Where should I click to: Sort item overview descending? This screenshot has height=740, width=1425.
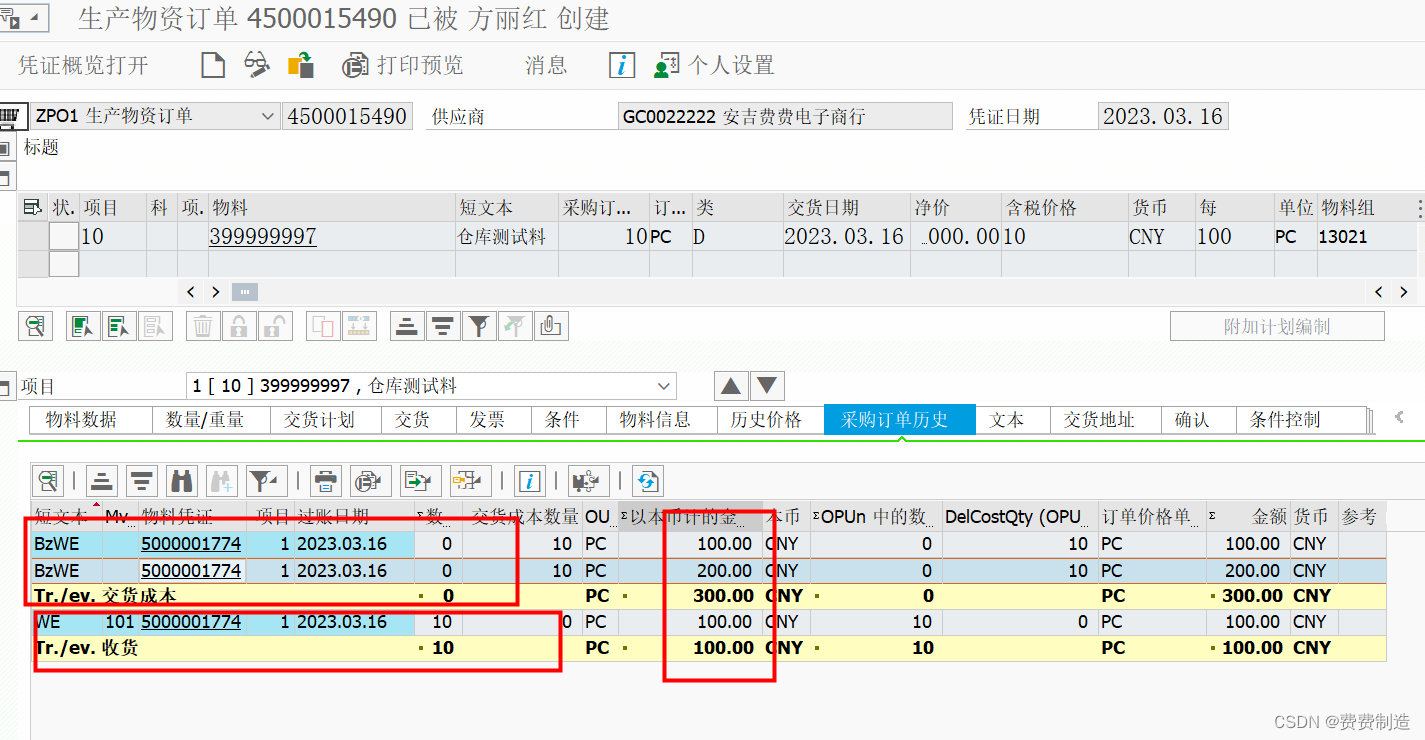[x=442, y=326]
